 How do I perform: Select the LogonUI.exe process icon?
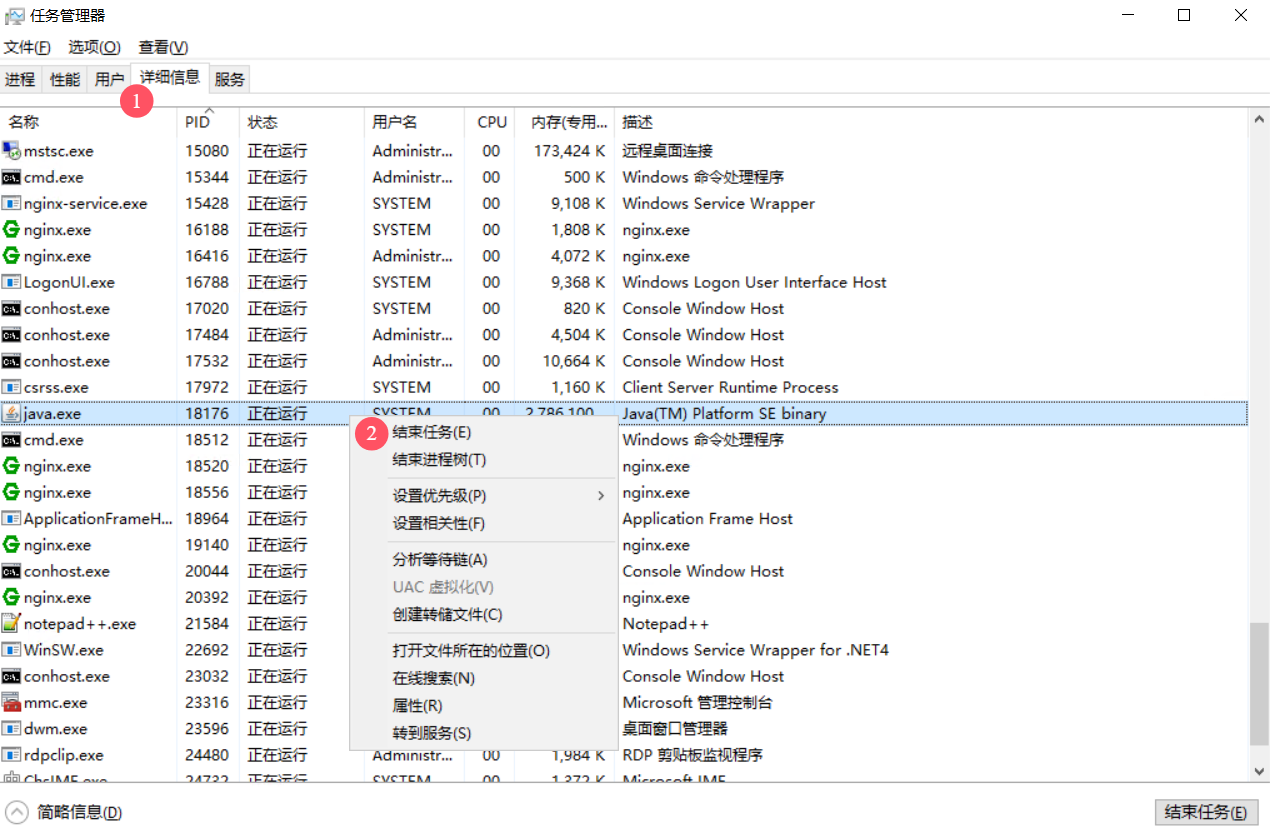coord(11,282)
